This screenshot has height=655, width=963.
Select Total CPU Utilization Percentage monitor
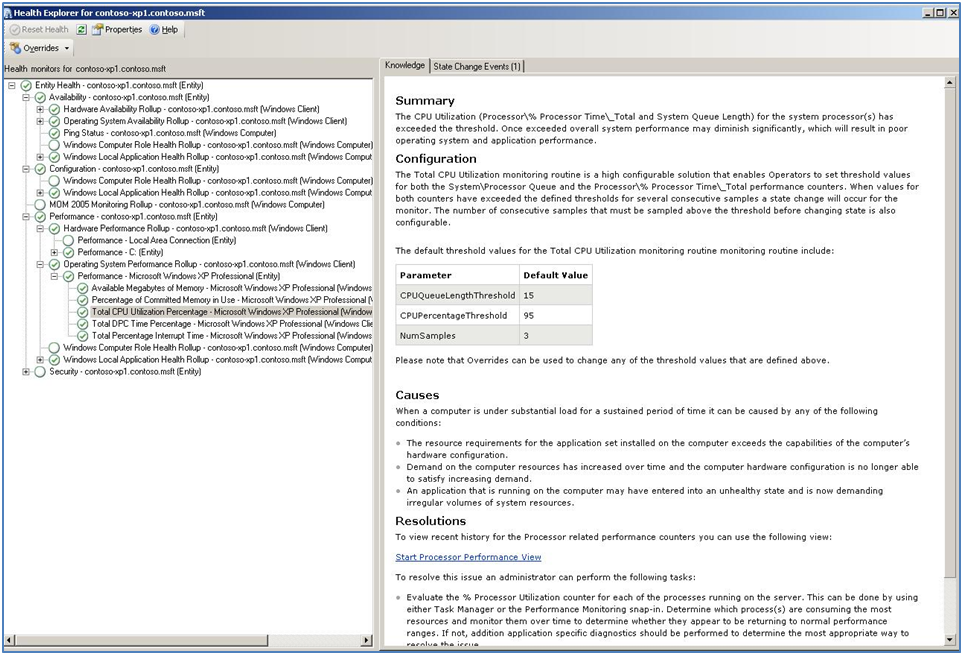click(x=232, y=312)
